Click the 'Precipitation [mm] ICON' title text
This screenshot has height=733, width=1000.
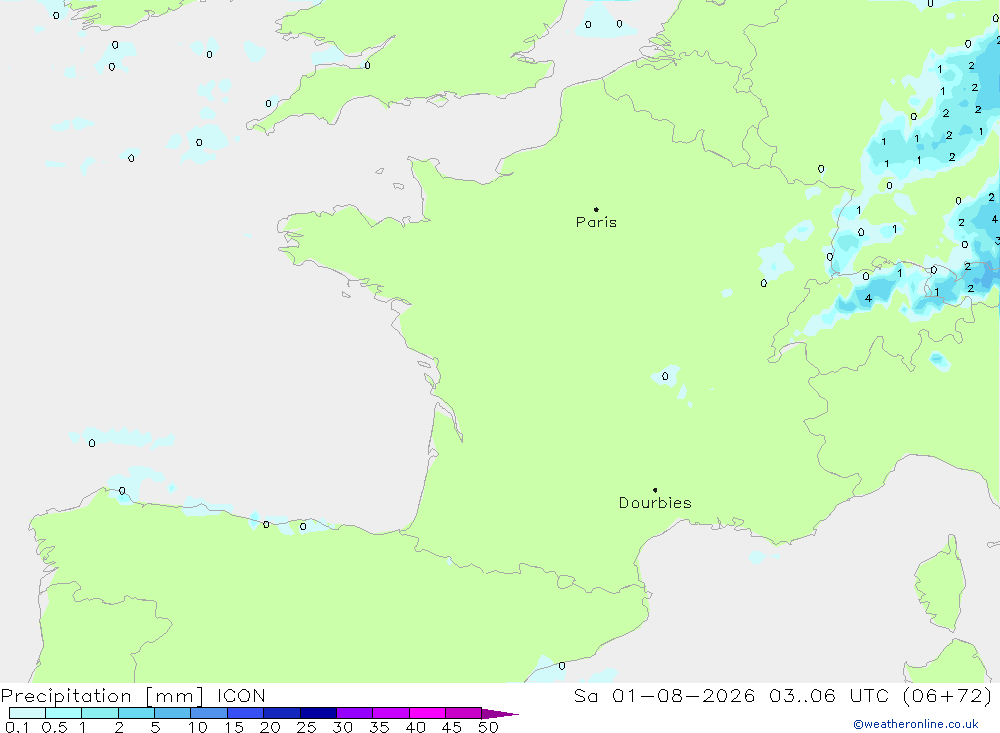[133, 696]
